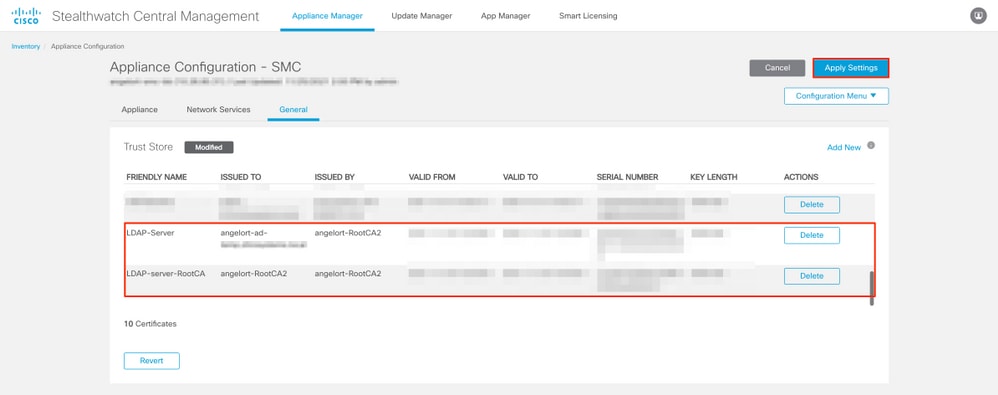
Task: Click the info icon beside Add New
Action: click(871, 145)
